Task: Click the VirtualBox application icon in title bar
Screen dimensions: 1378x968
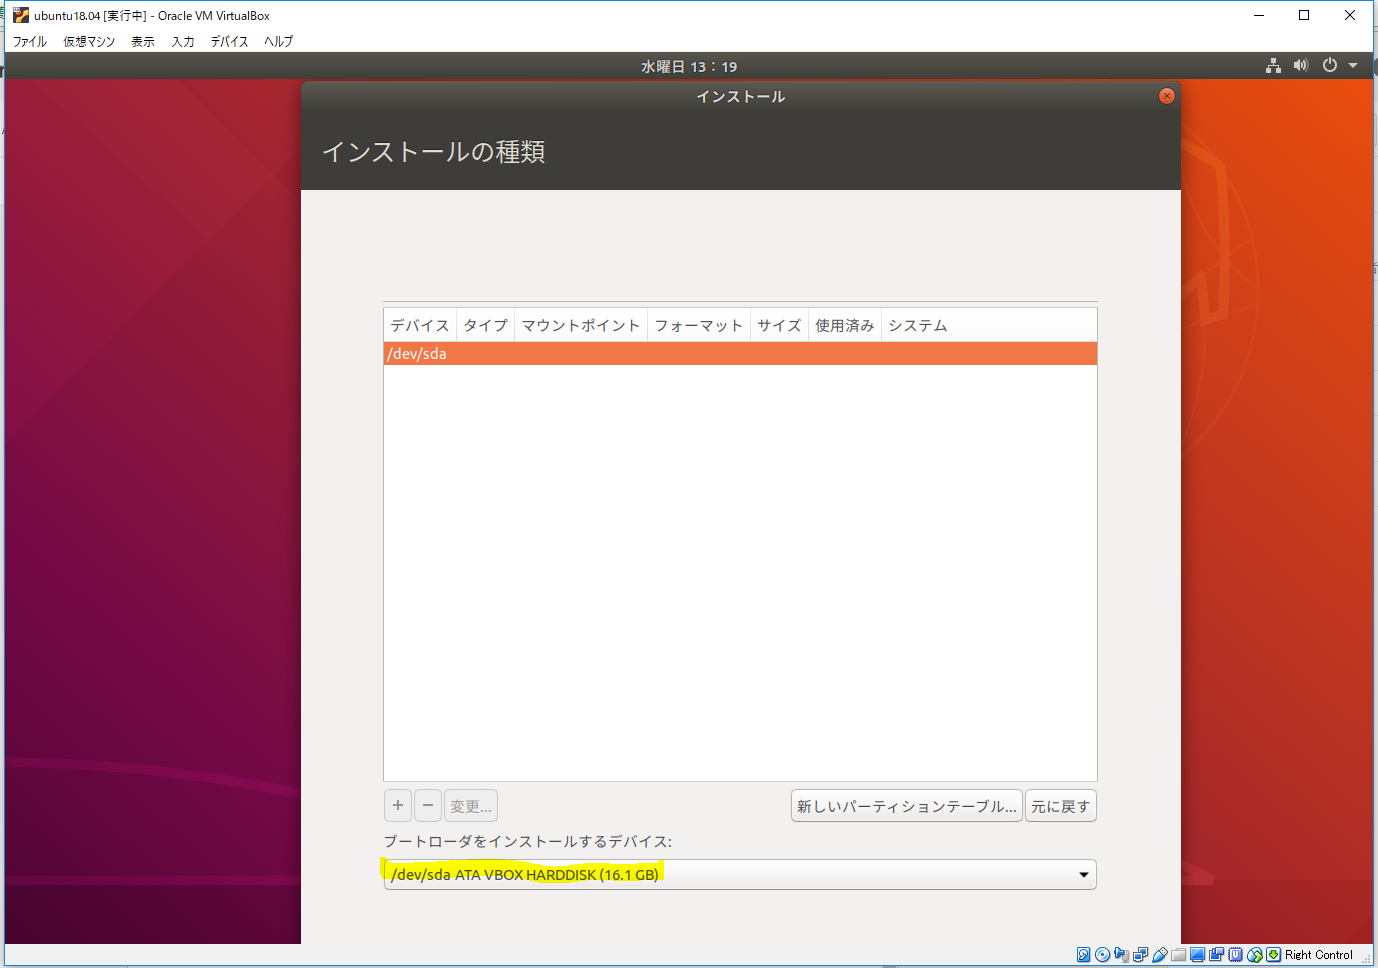Action: tap(21, 15)
